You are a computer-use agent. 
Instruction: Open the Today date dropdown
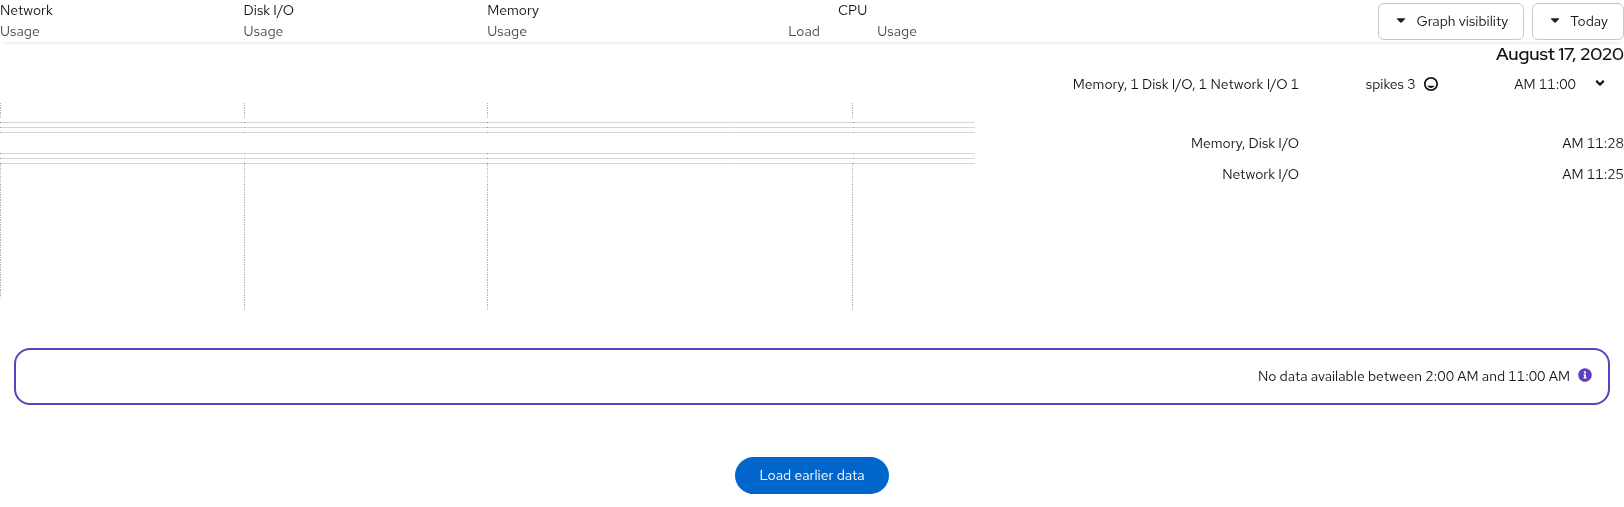(x=1578, y=21)
